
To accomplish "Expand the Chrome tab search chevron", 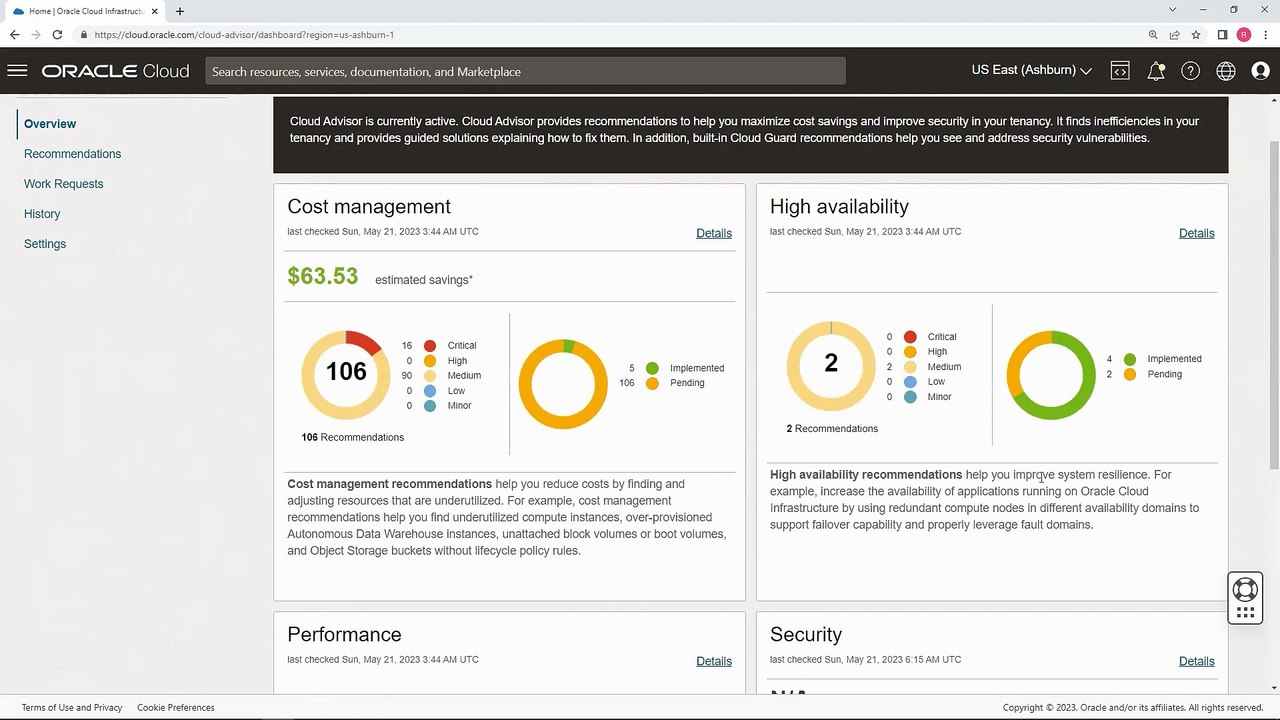I will pyautogui.click(x=1172, y=10).
